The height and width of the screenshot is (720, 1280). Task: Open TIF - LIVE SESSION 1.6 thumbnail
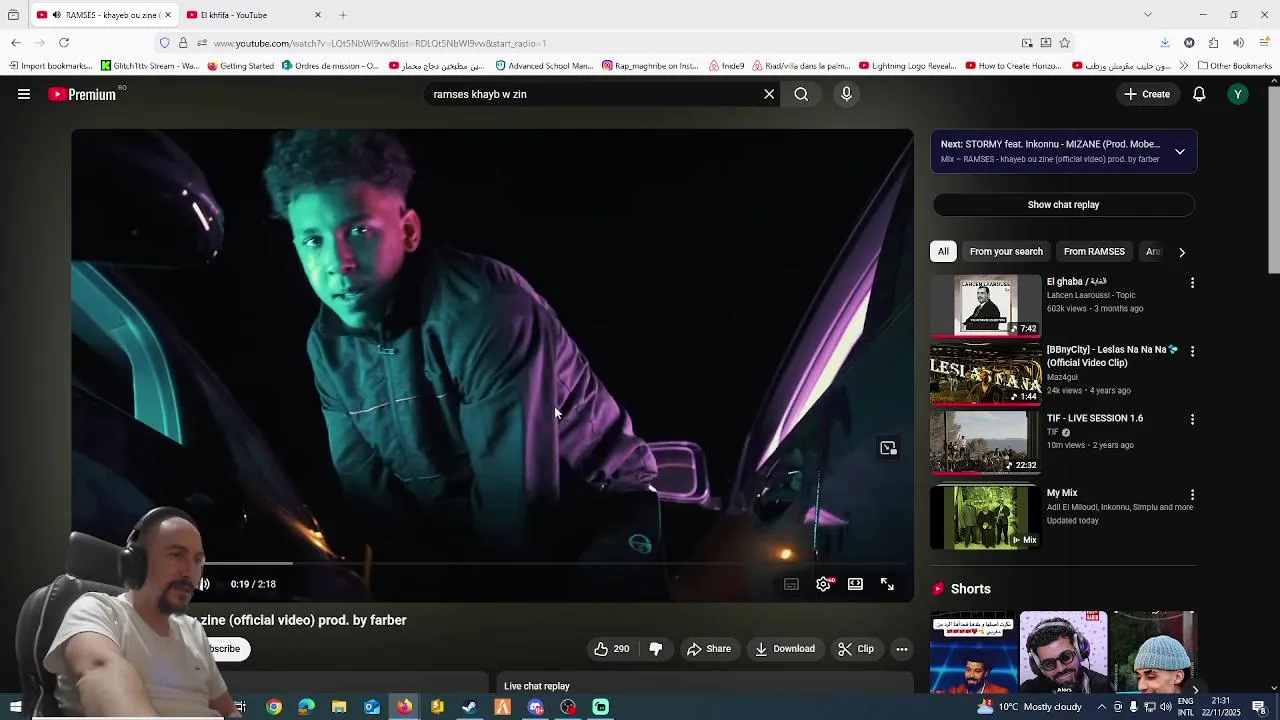(986, 443)
